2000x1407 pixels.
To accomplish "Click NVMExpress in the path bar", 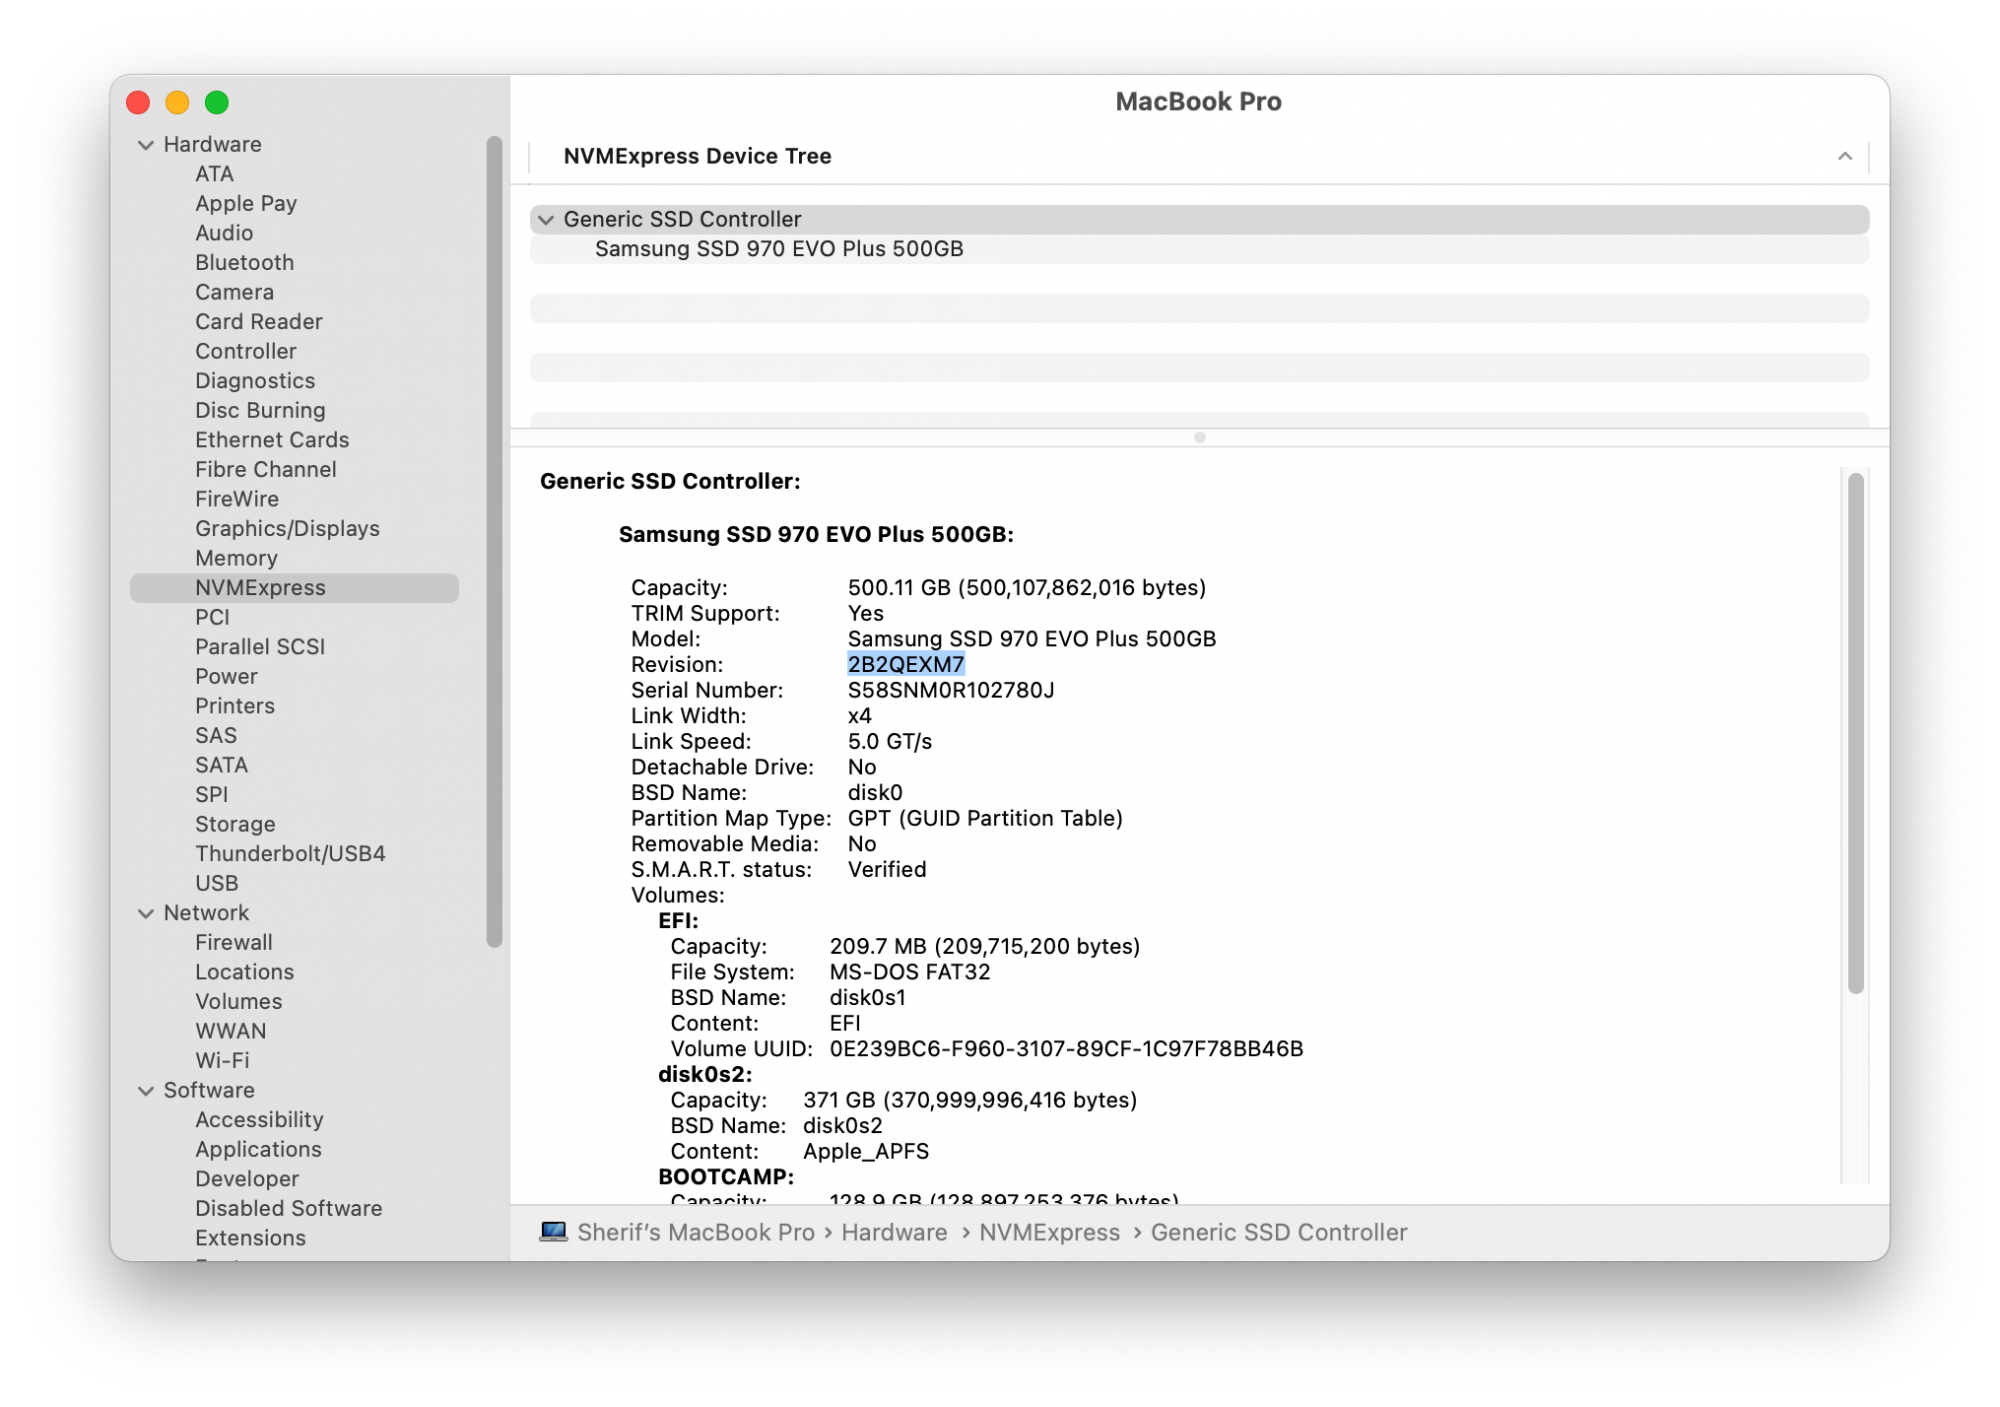I will click(1049, 1233).
